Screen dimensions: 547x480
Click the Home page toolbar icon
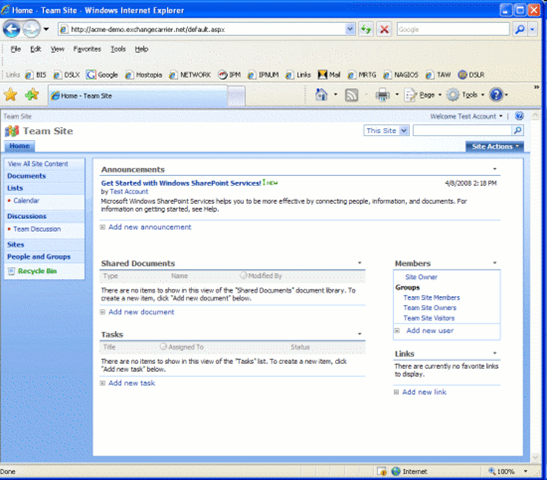(321, 95)
